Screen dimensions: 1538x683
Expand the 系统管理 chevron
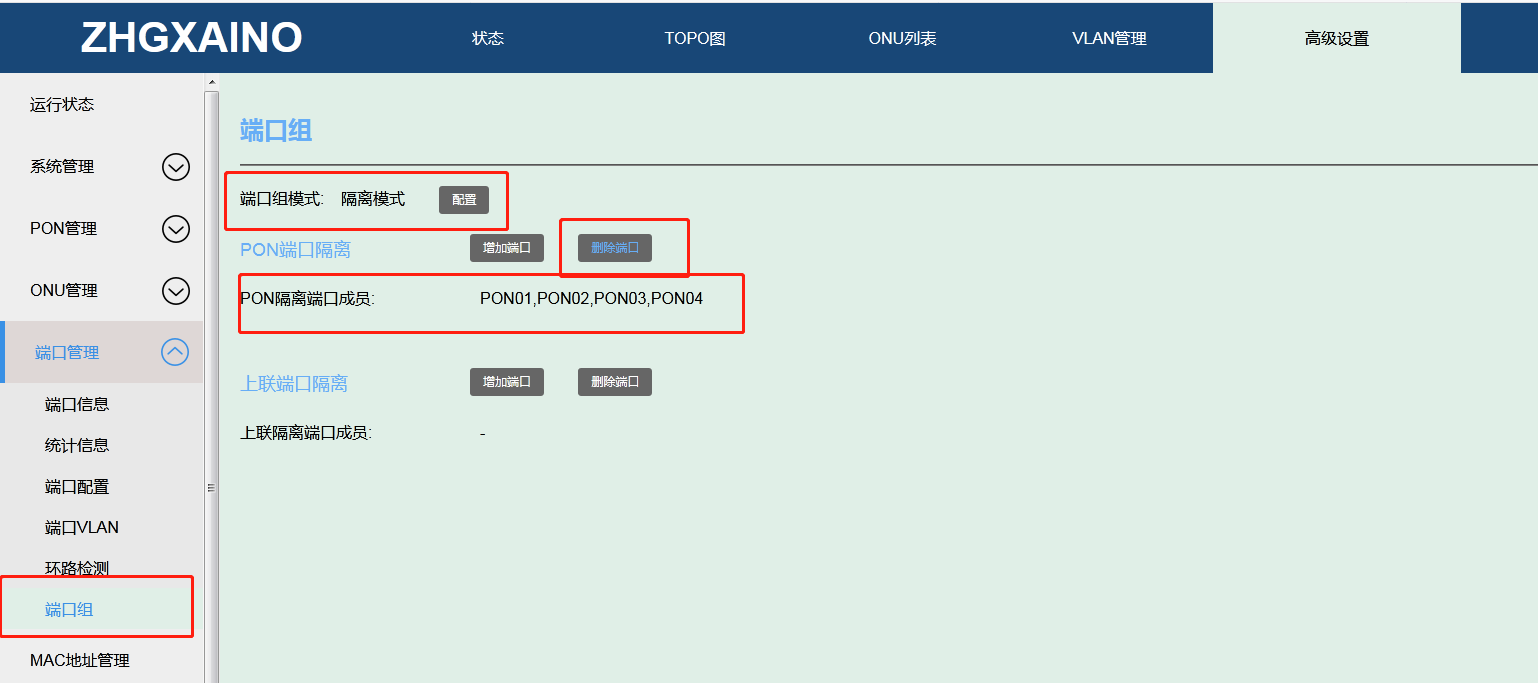tap(176, 167)
